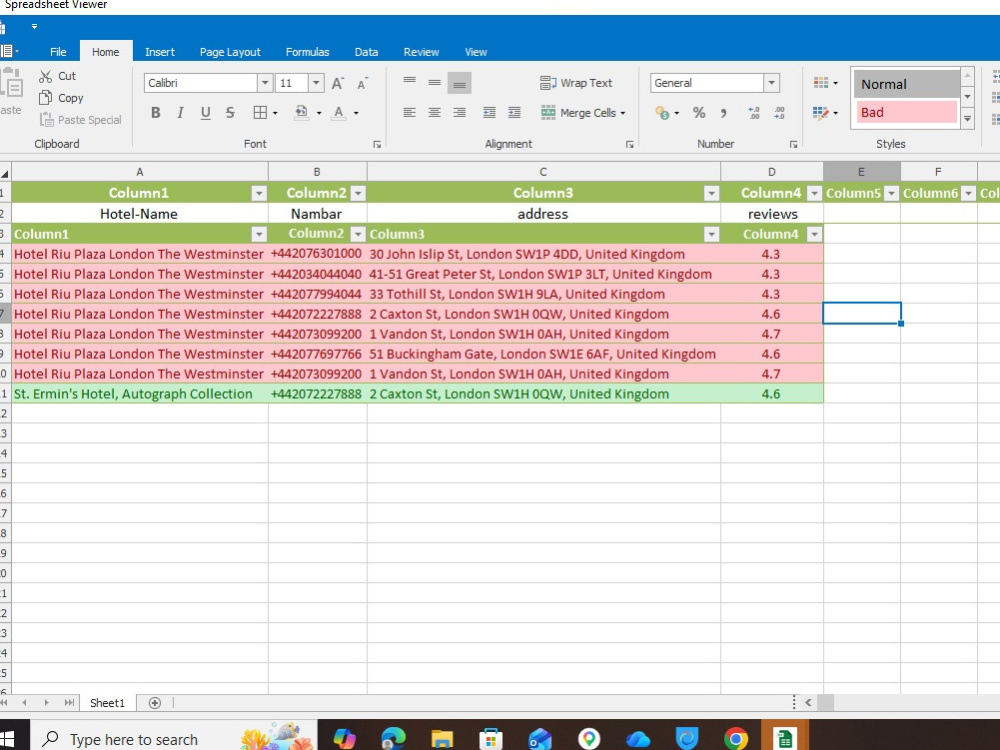Image resolution: width=1000 pixels, height=750 pixels.
Task: Expand the cell Styles gallery
Action: coord(967,119)
